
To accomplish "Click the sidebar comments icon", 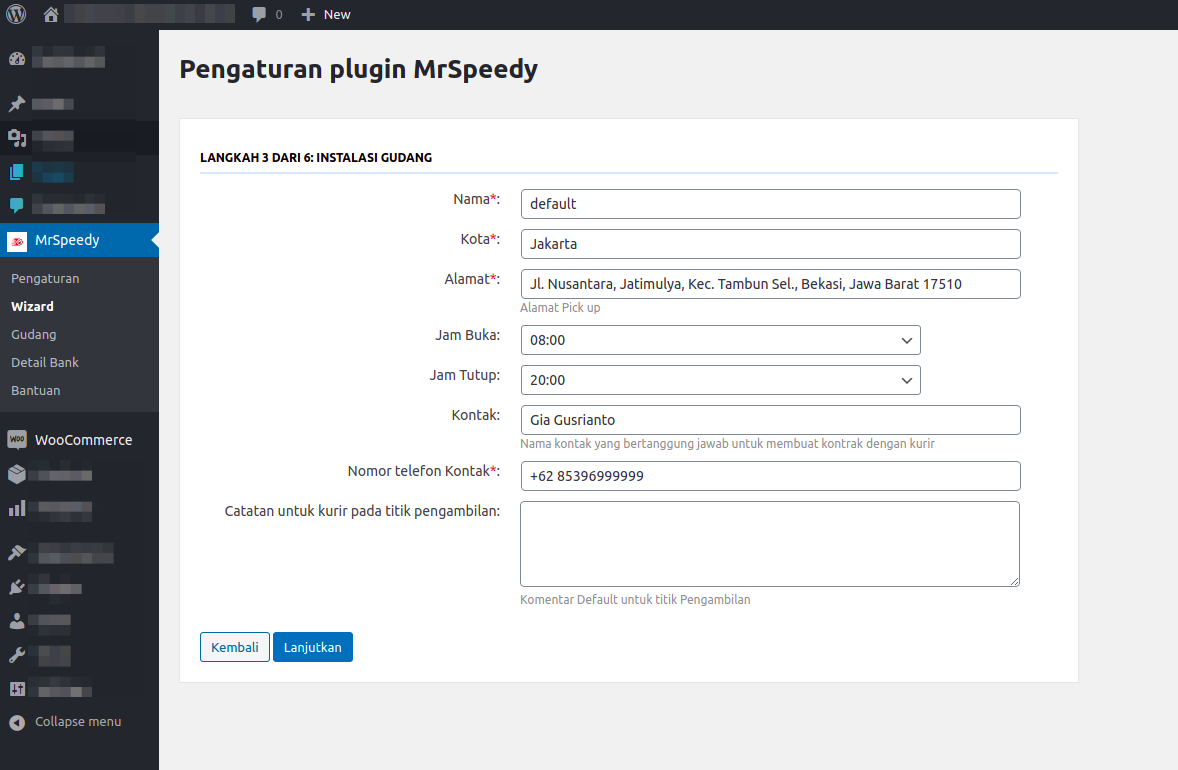I will [17, 205].
